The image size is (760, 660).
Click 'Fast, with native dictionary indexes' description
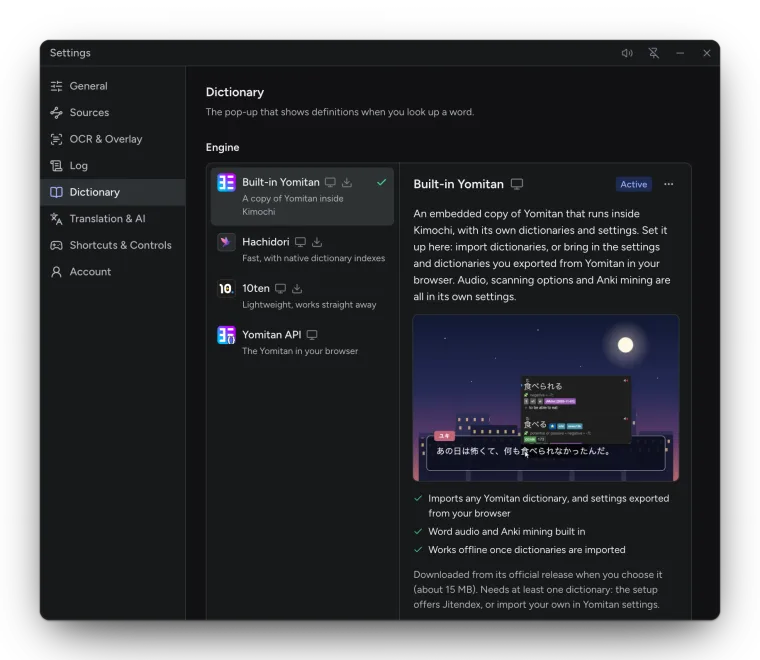314,258
